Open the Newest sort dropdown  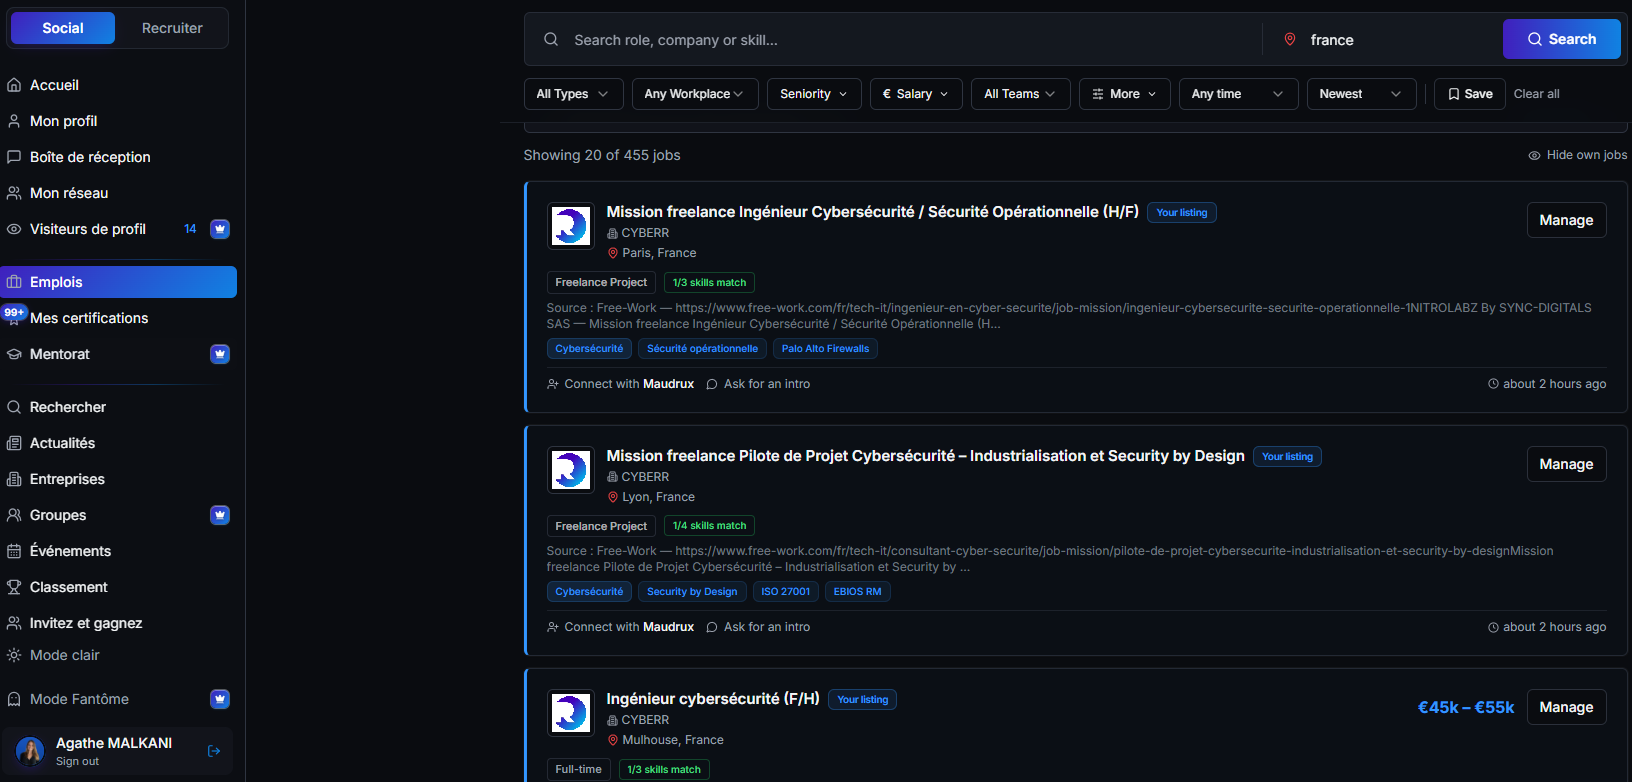tap(1361, 94)
